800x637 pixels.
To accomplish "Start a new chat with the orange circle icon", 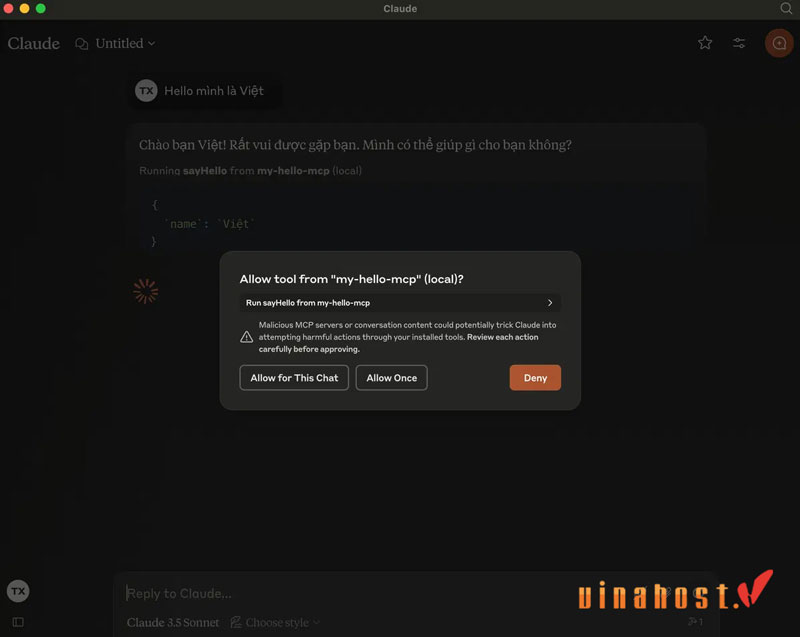I will pos(779,43).
